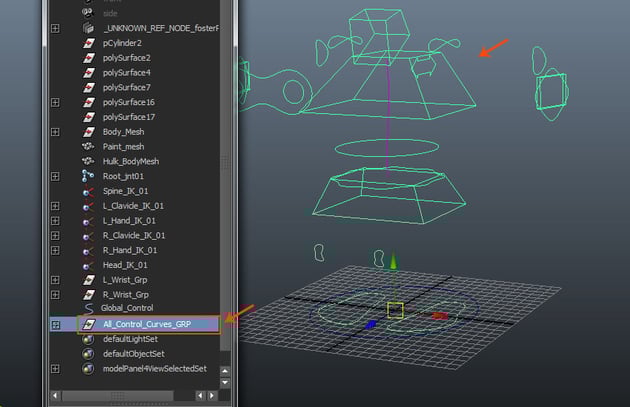The image size is (630, 407).
Task: Expand polySurface16 in the outliner
Action: 55,102
